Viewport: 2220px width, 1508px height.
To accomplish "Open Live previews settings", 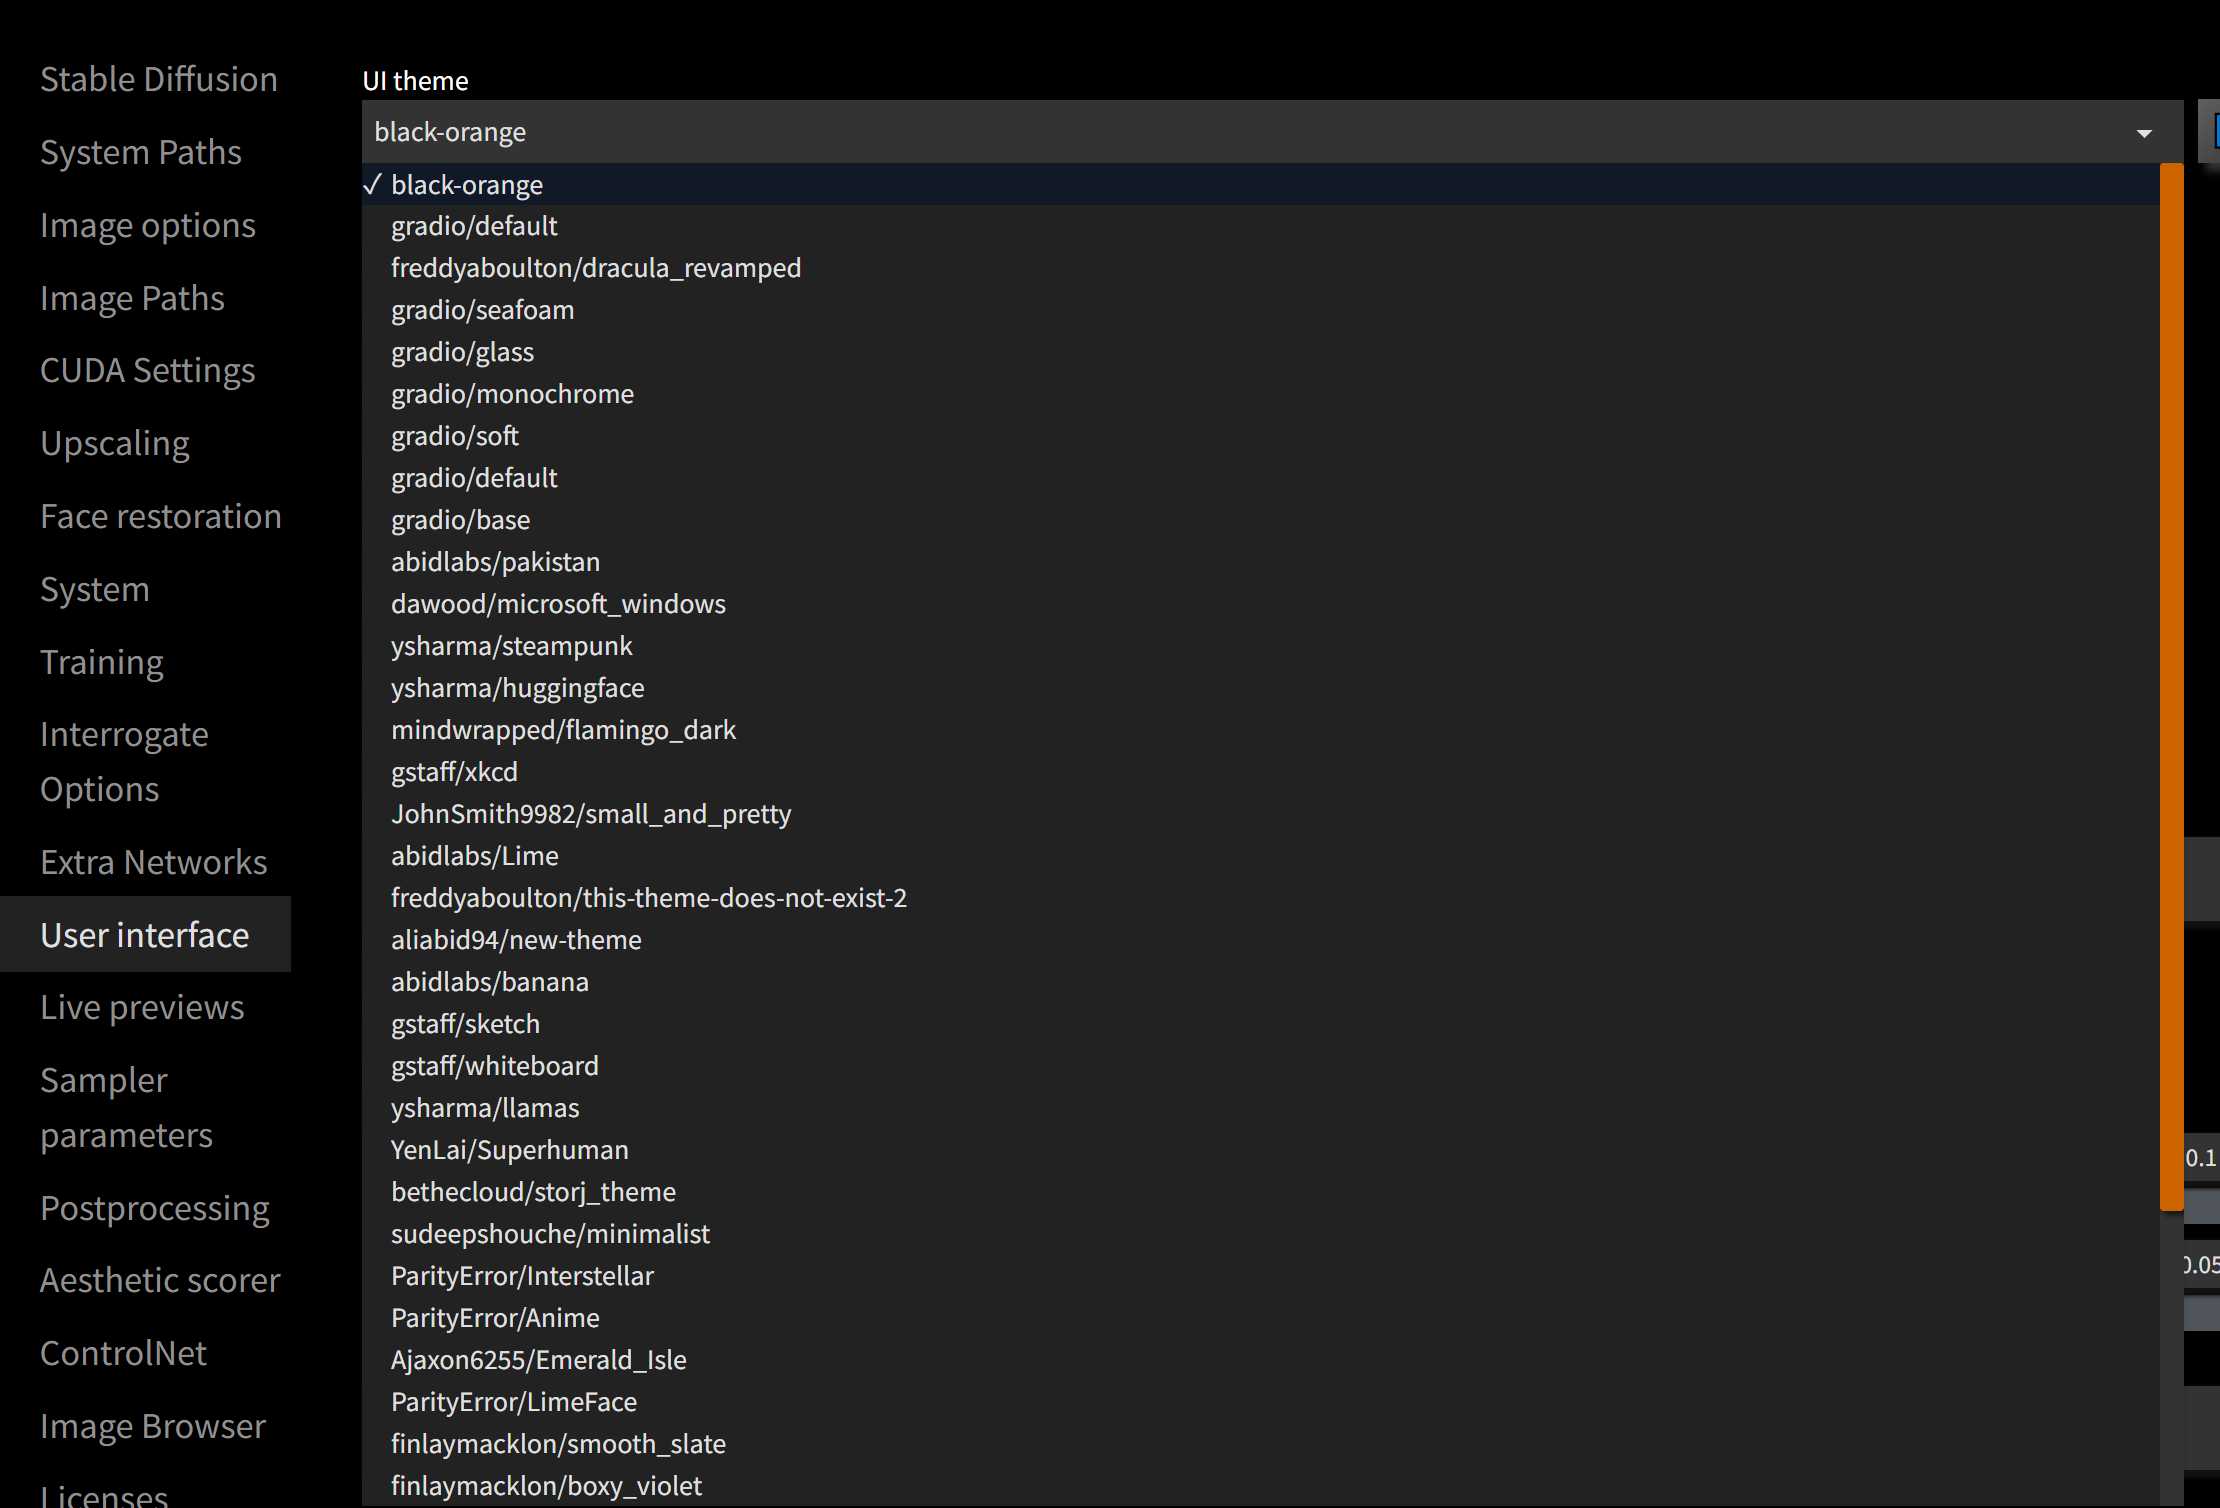I will point(142,1008).
